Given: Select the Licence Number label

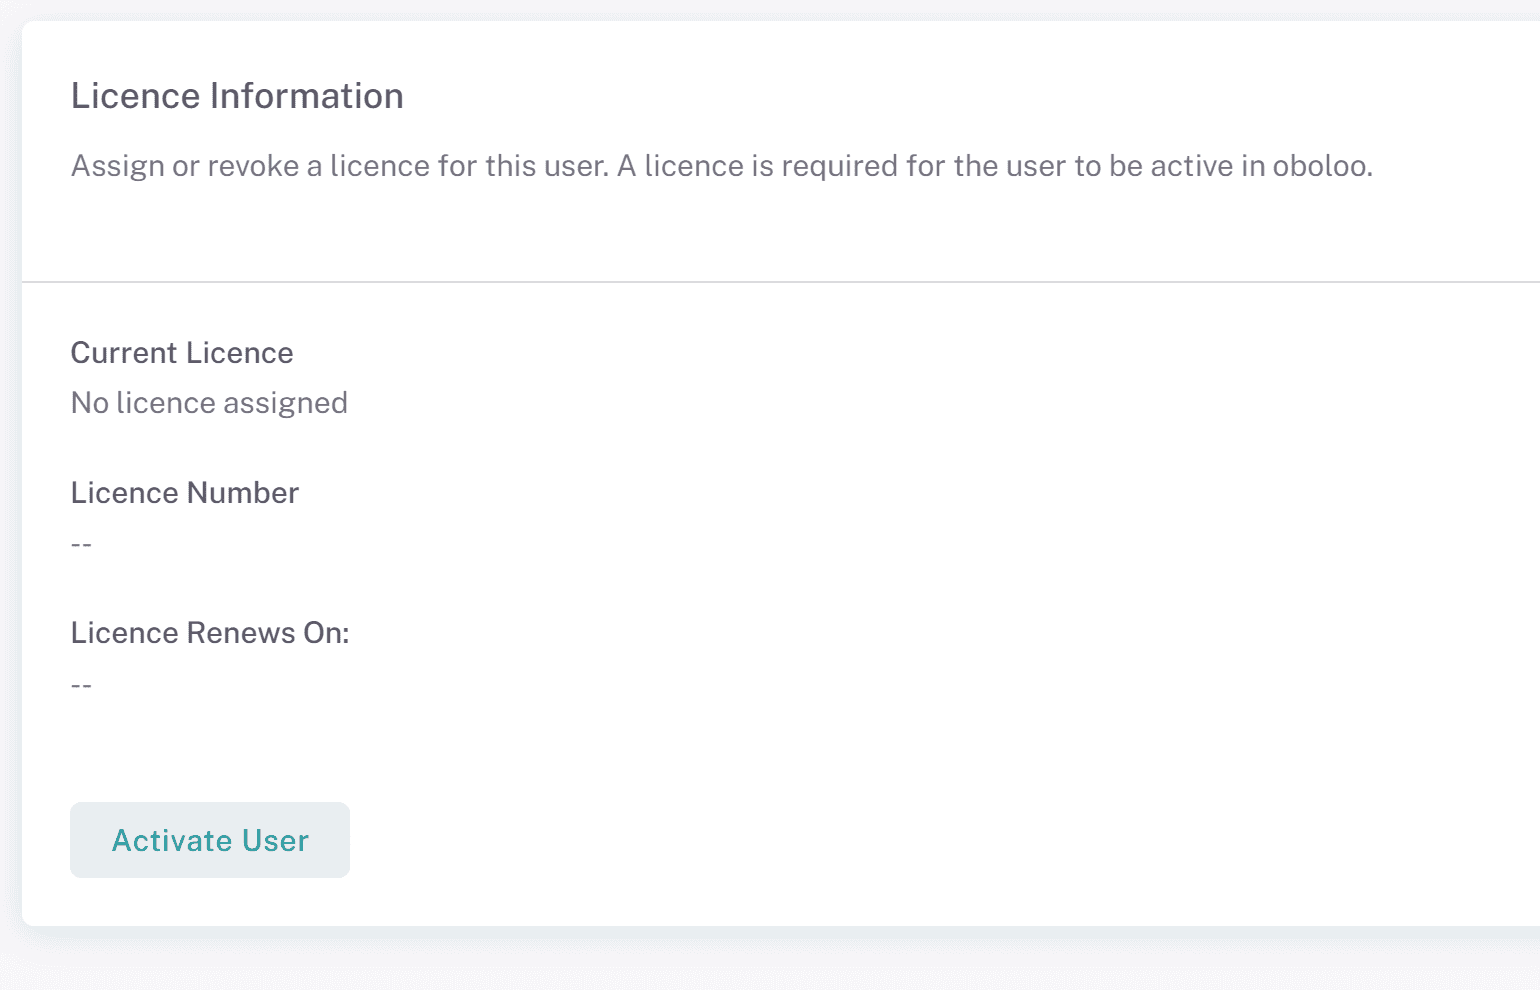Looking at the screenshot, I should 185,493.
